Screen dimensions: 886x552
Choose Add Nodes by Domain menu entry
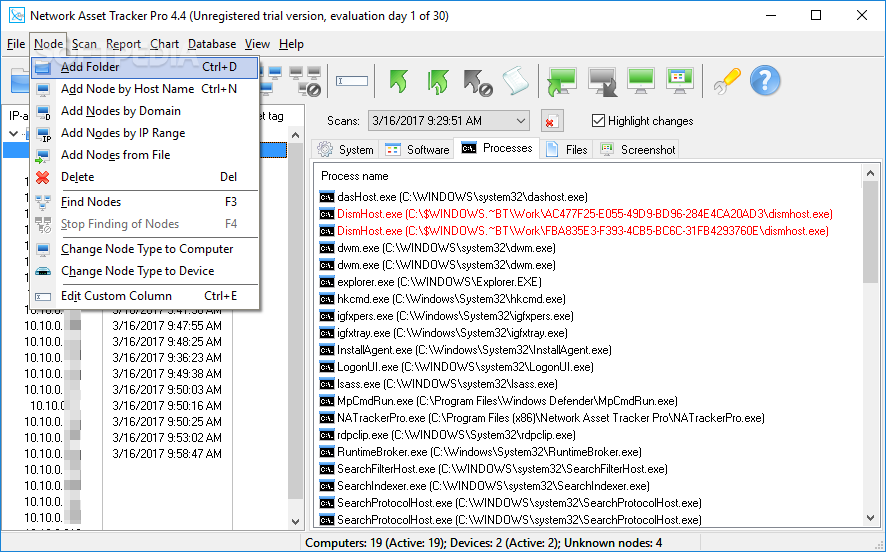(145, 111)
